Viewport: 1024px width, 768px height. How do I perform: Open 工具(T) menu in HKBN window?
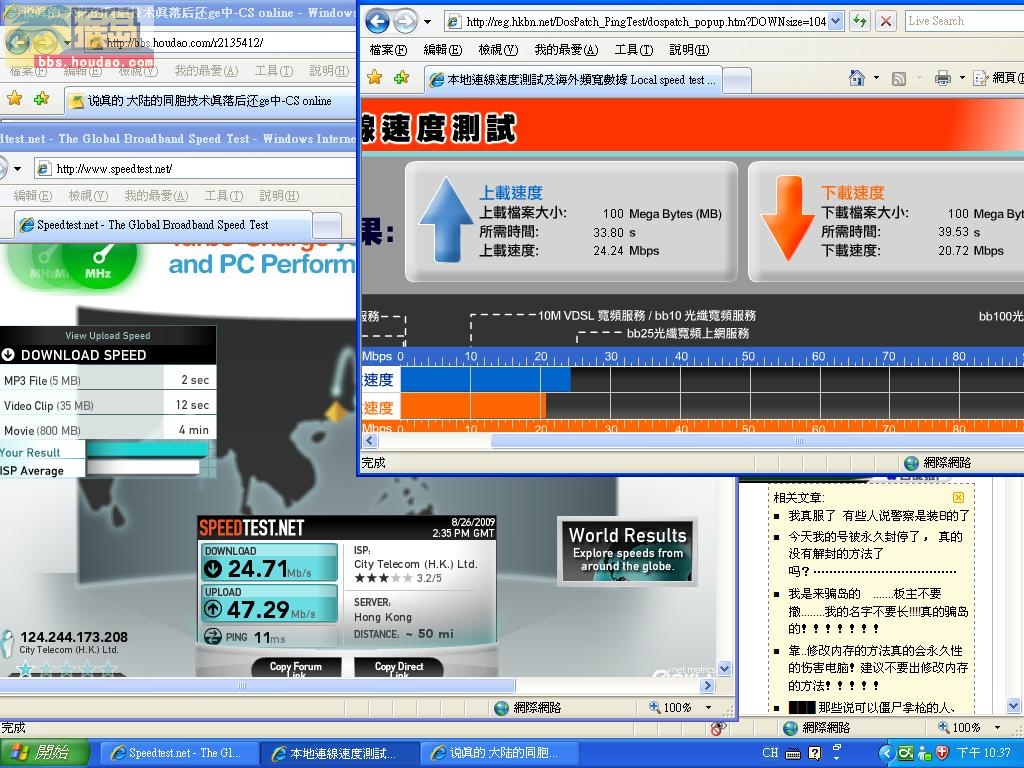pos(633,50)
